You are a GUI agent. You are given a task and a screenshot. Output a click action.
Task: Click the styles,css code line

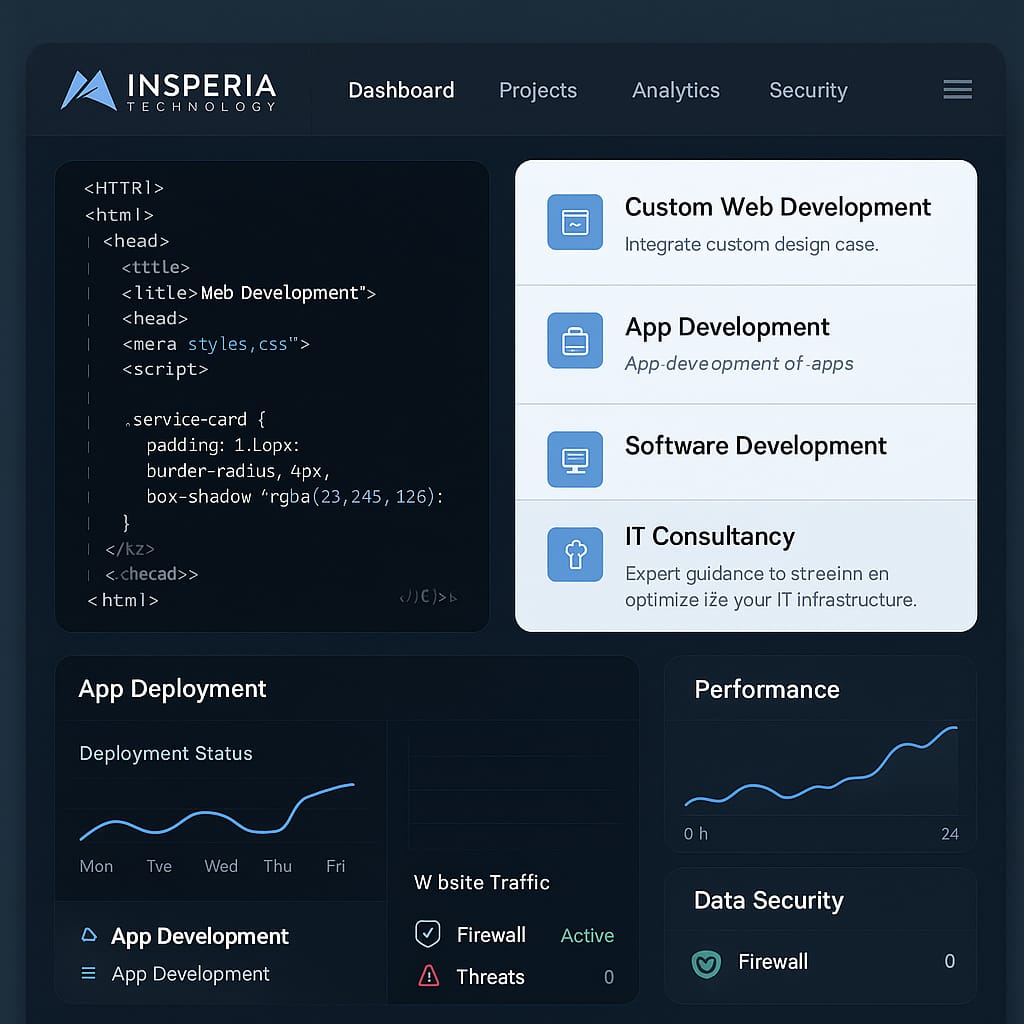(x=216, y=344)
